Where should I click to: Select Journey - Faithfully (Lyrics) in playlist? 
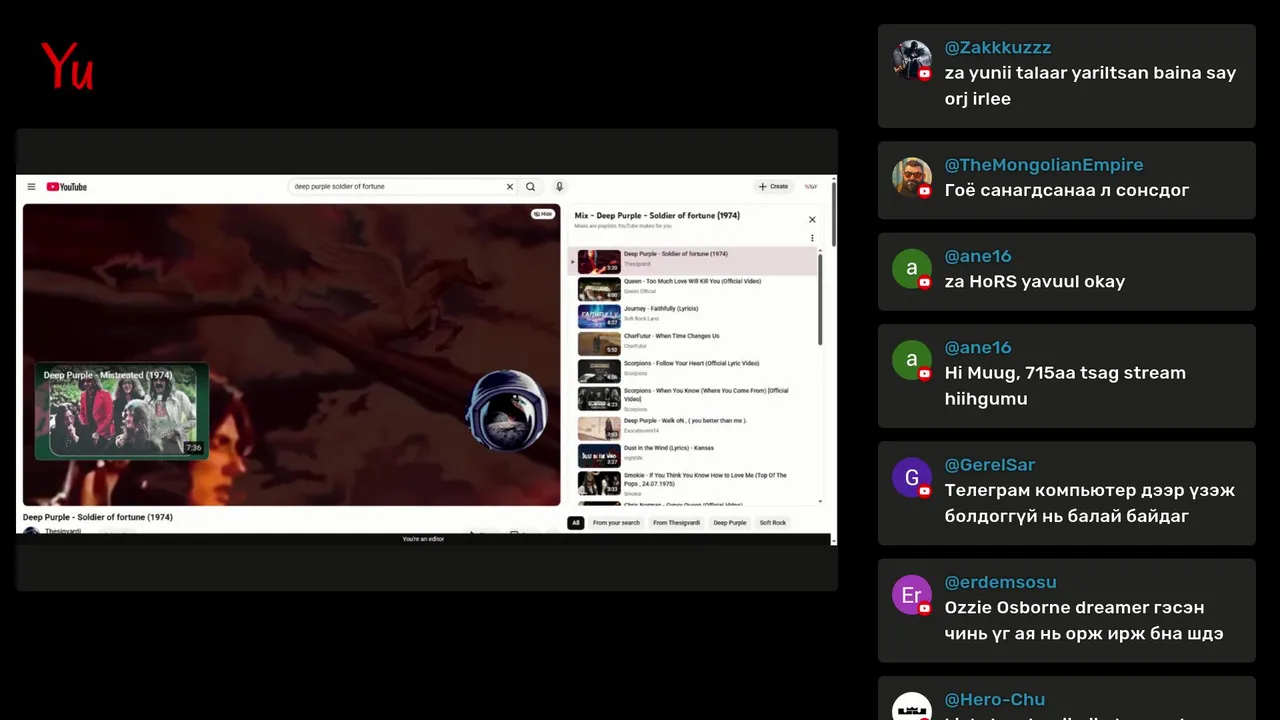(x=693, y=317)
